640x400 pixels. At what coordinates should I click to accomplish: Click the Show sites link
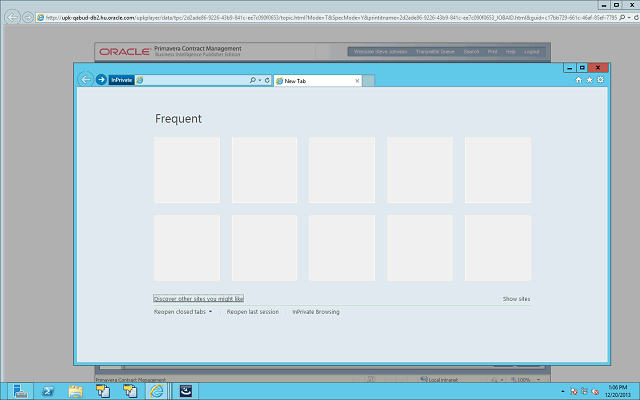516,299
